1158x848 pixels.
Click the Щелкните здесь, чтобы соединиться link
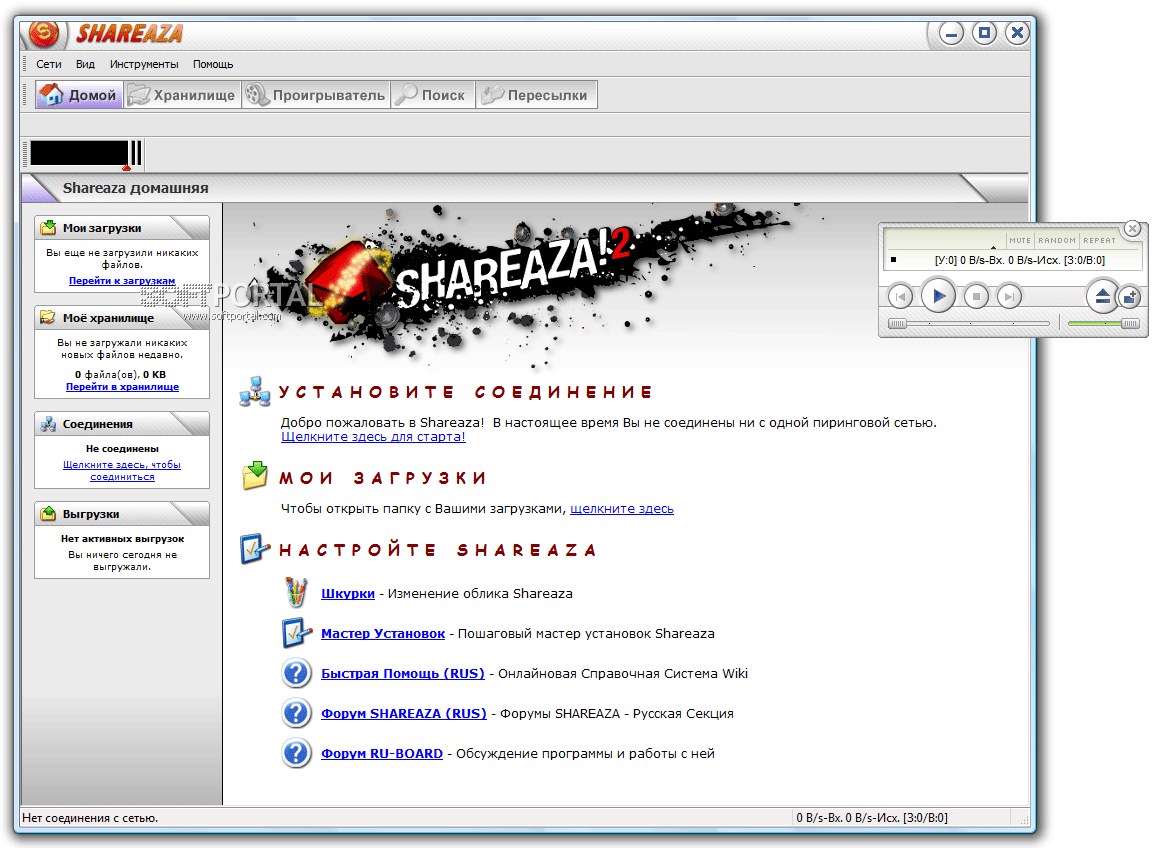coord(122,471)
